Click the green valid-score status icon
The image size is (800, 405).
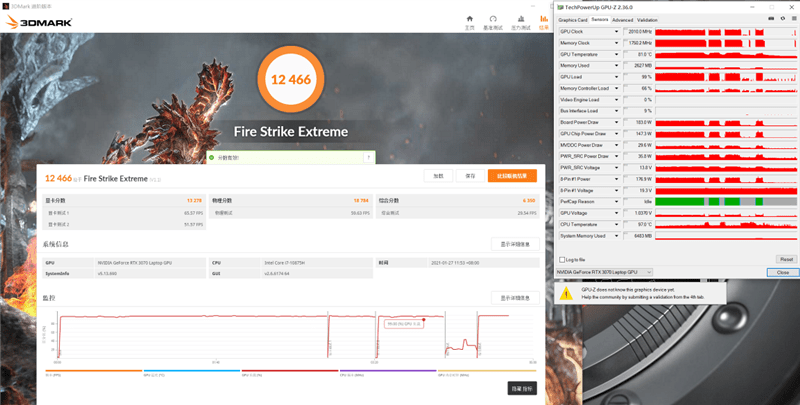[211, 158]
